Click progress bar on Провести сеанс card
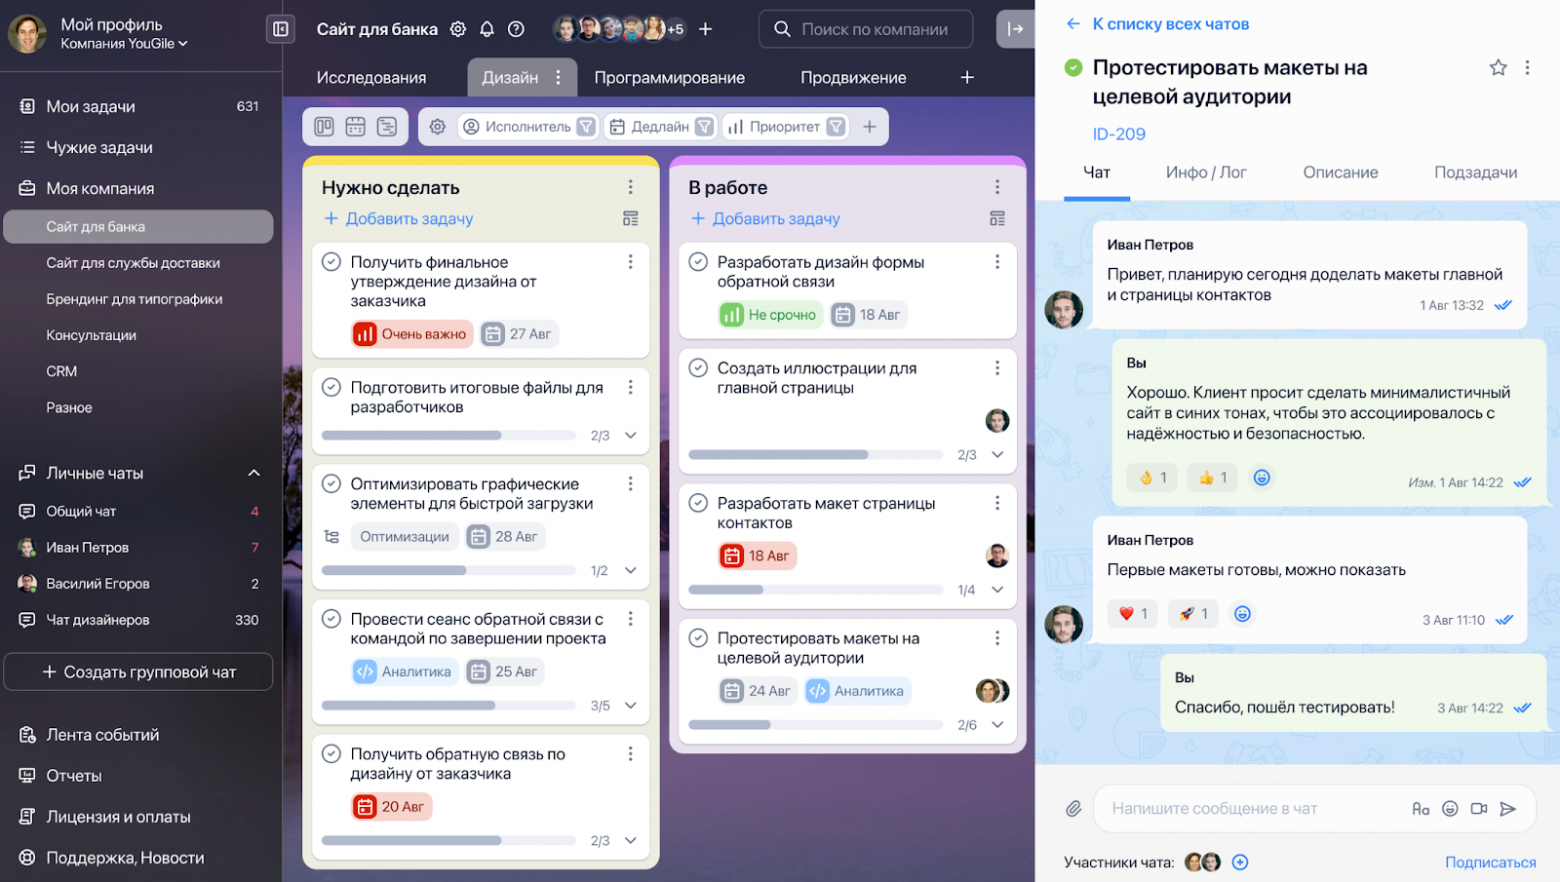Image resolution: width=1560 pixels, height=882 pixels. [449, 705]
